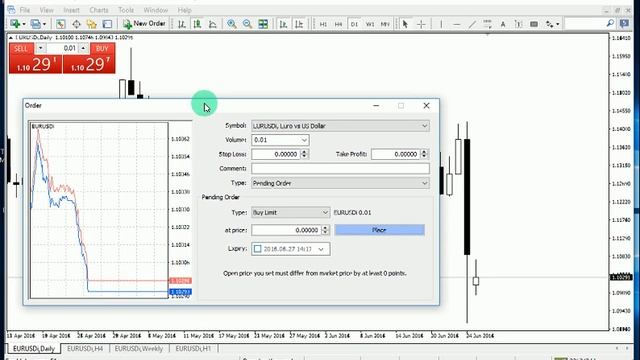Open the Help menu
This screenshot has width=640, height=360.
(184, 10)
